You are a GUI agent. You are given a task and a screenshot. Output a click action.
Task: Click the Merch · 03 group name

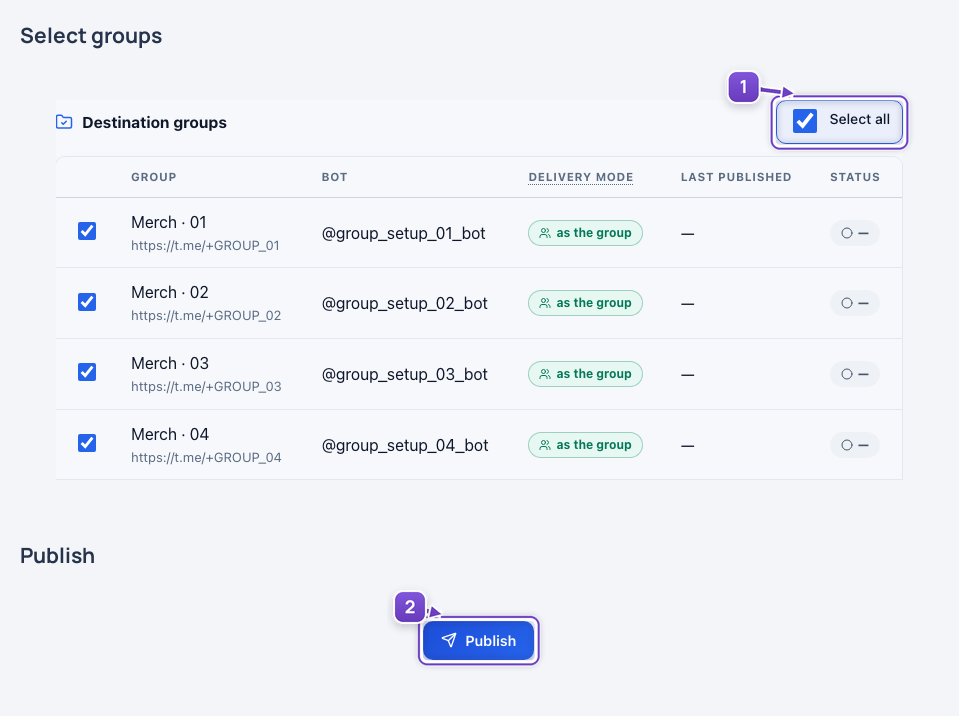[170, 363]
